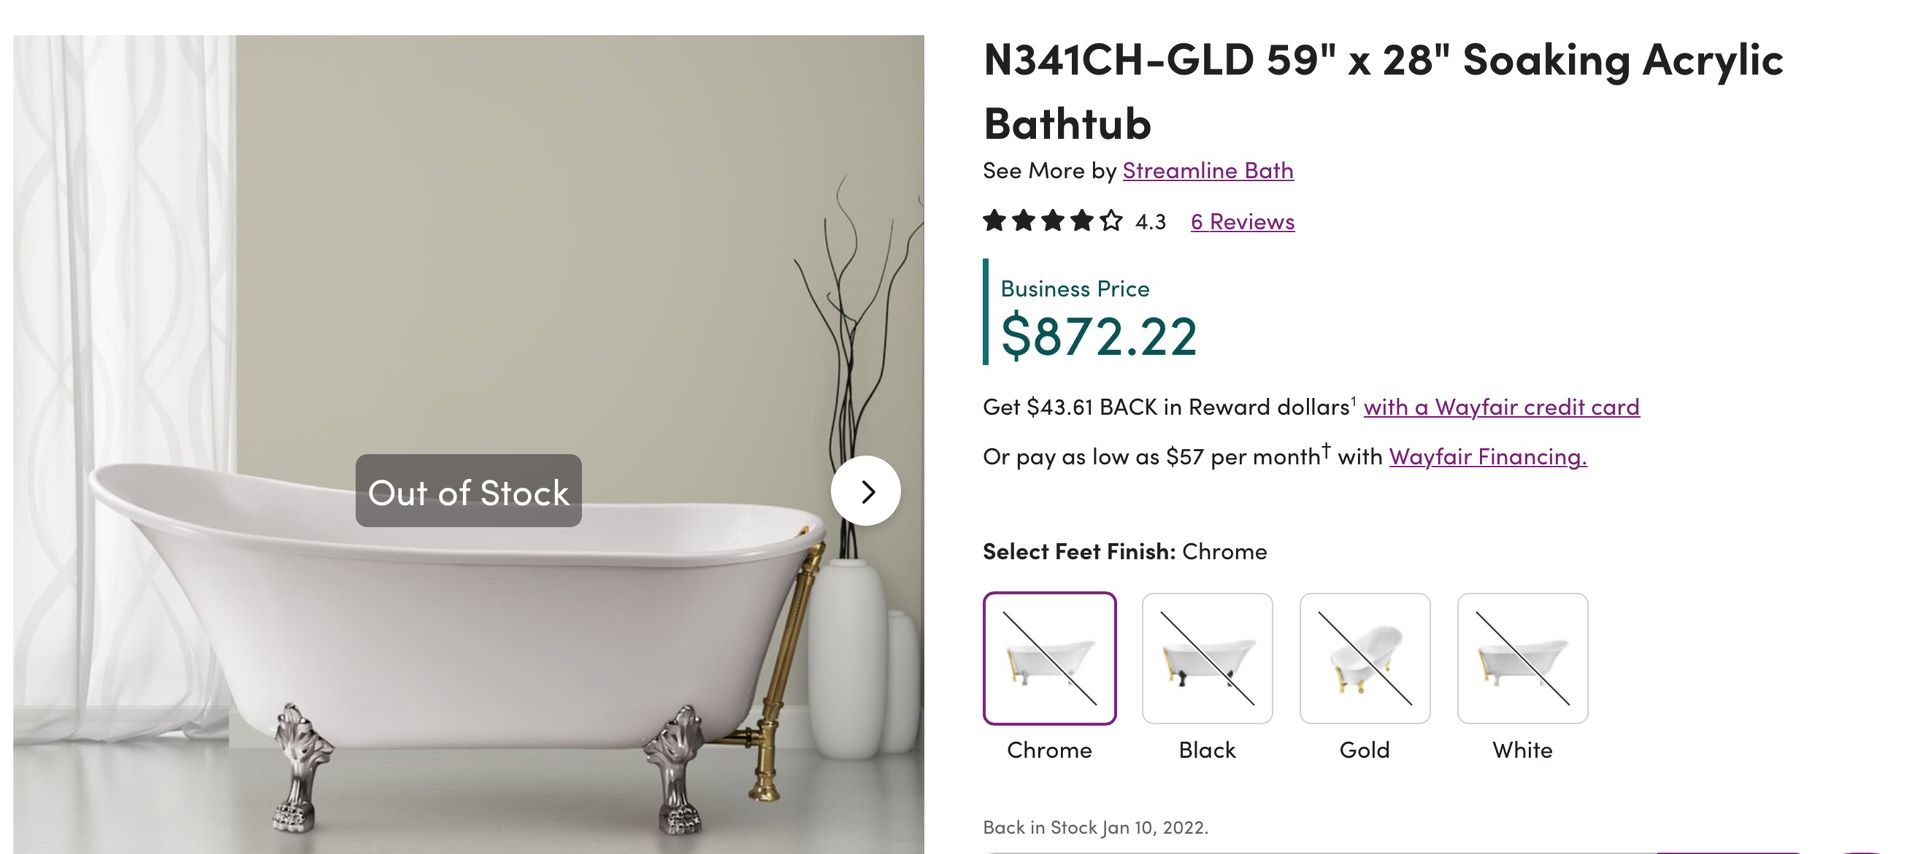
Task: Select the Gold feet finish thumbnail
Action: pos(1365,658)
